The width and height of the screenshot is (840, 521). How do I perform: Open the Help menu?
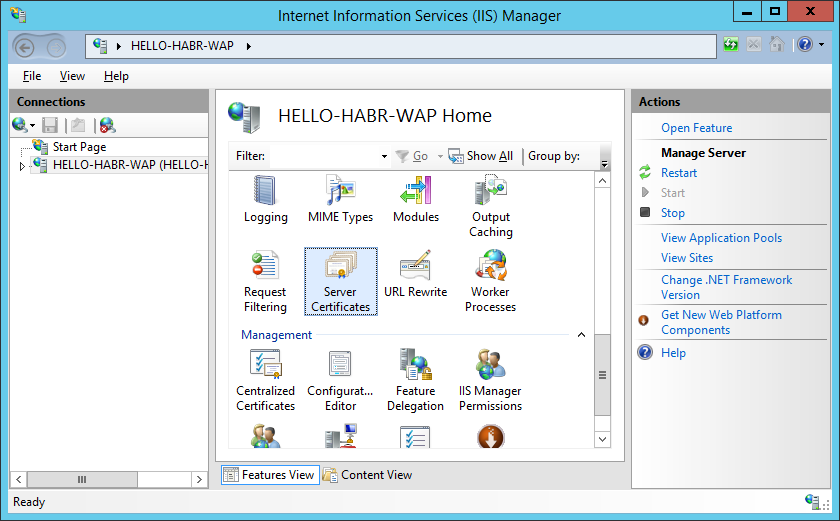coord(116,76)
